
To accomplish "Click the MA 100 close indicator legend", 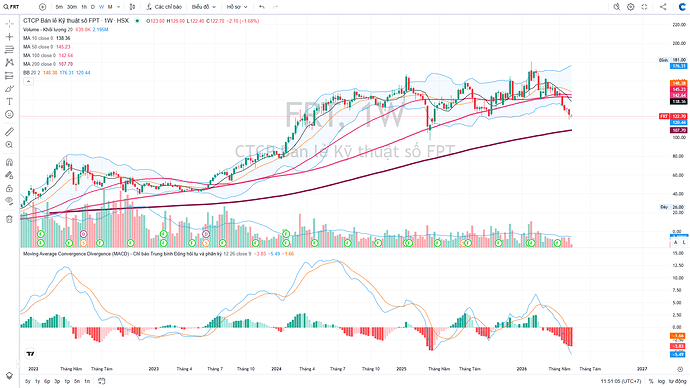I will coord(39,55).
